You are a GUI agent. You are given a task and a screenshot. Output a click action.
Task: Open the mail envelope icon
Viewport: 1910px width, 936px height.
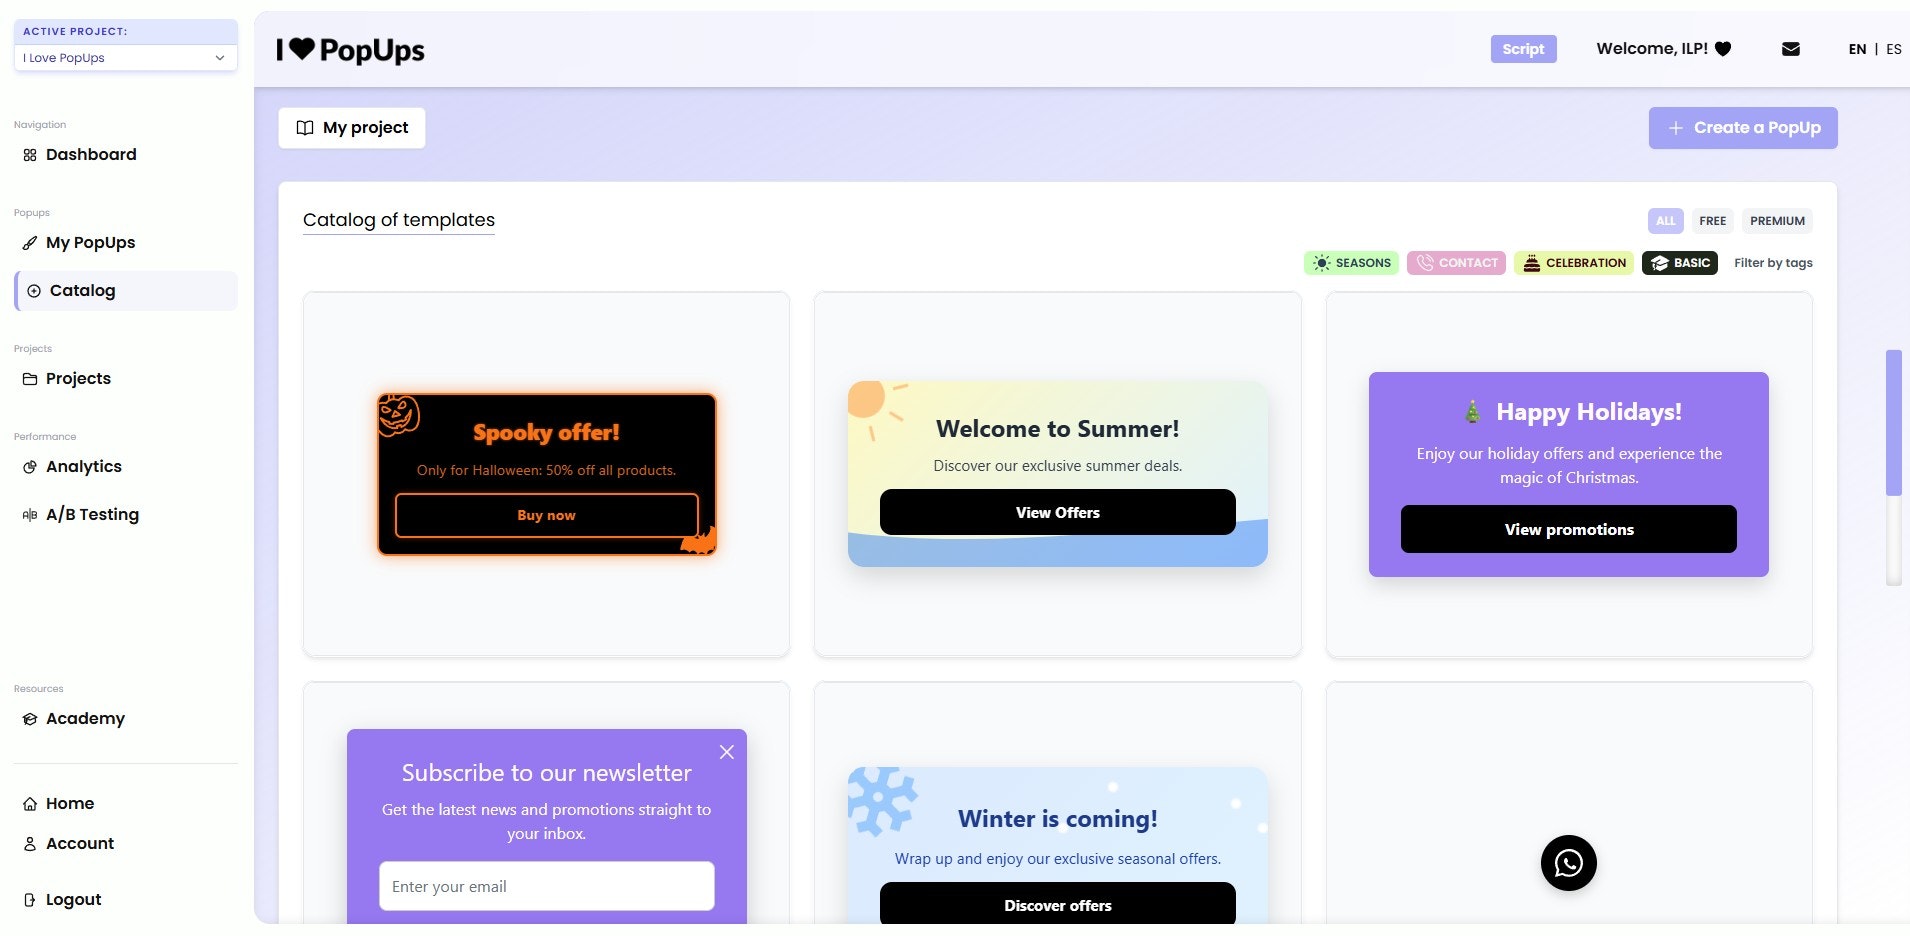[1791, 49]
